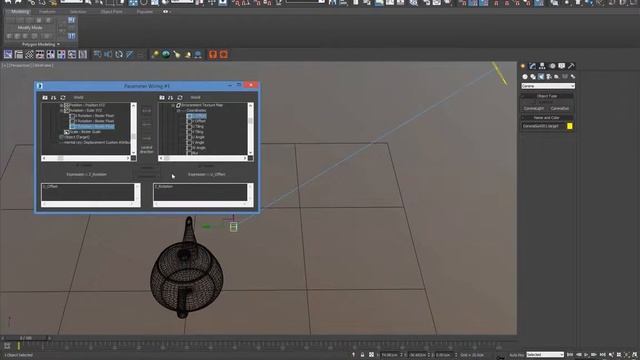Select X Rotation : Bezier Float track
The width and height of the screenshot is (640, 360).
pyautogui.click(x=92, y=116)
